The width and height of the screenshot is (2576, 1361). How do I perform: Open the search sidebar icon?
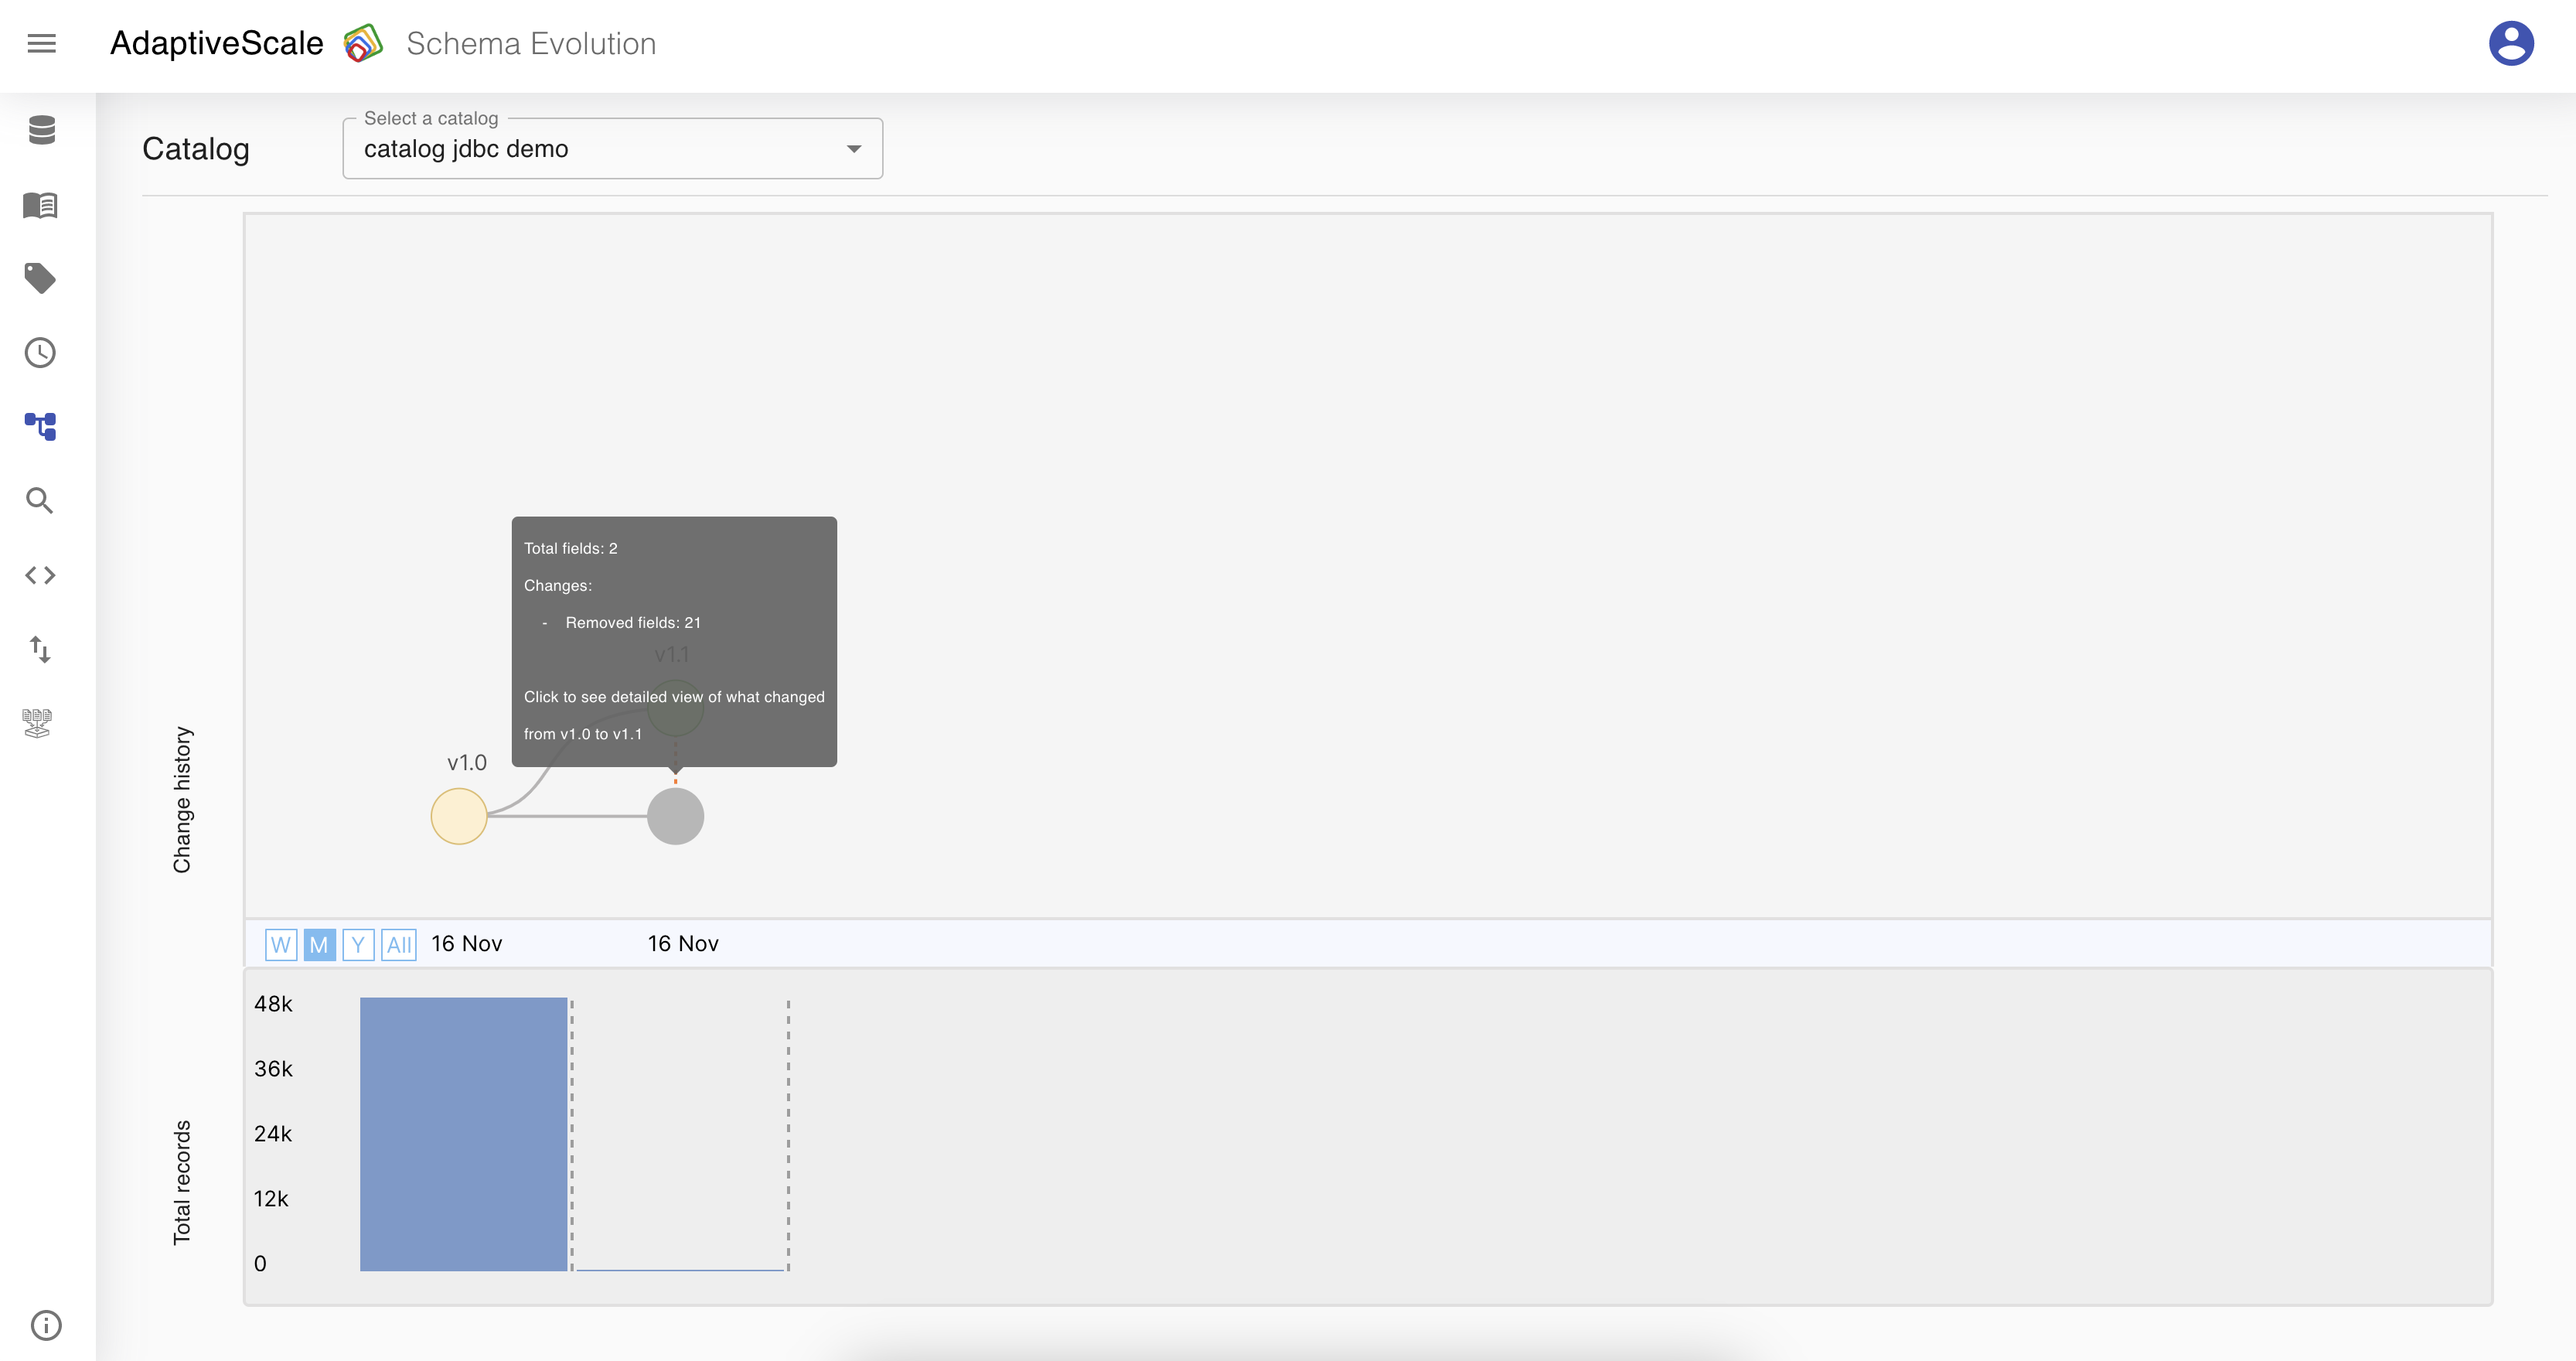pos(39,500)
